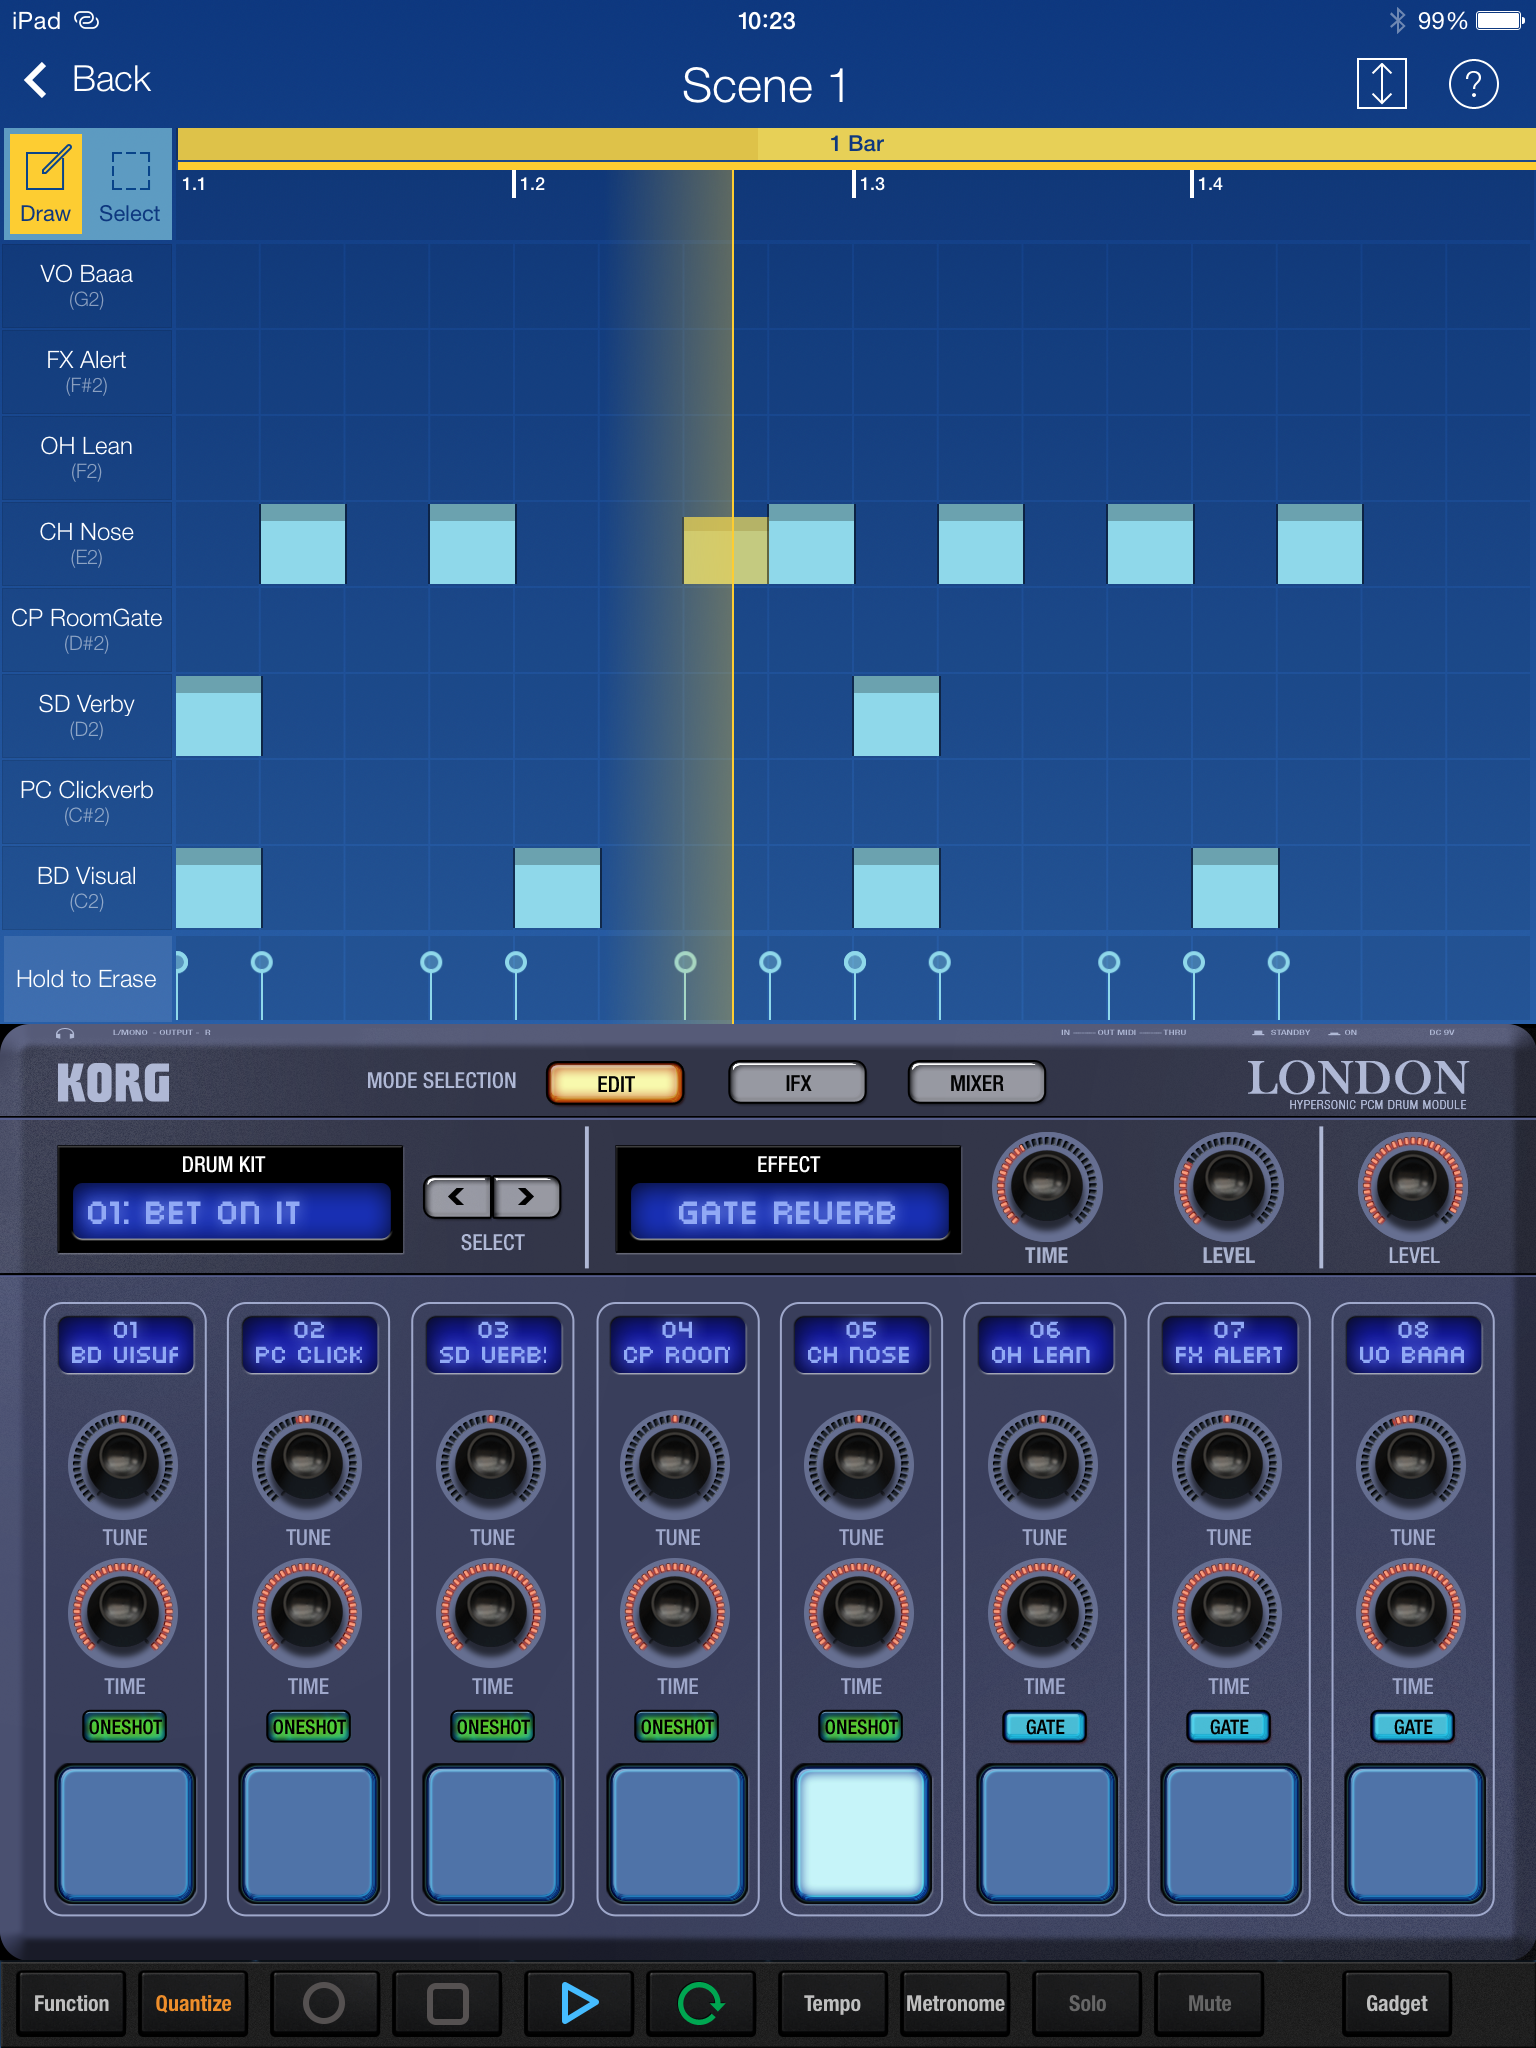1536x2048 pixels.
Task: Trigger drum pad 03 SD Verby
Action: (493, 1833)
